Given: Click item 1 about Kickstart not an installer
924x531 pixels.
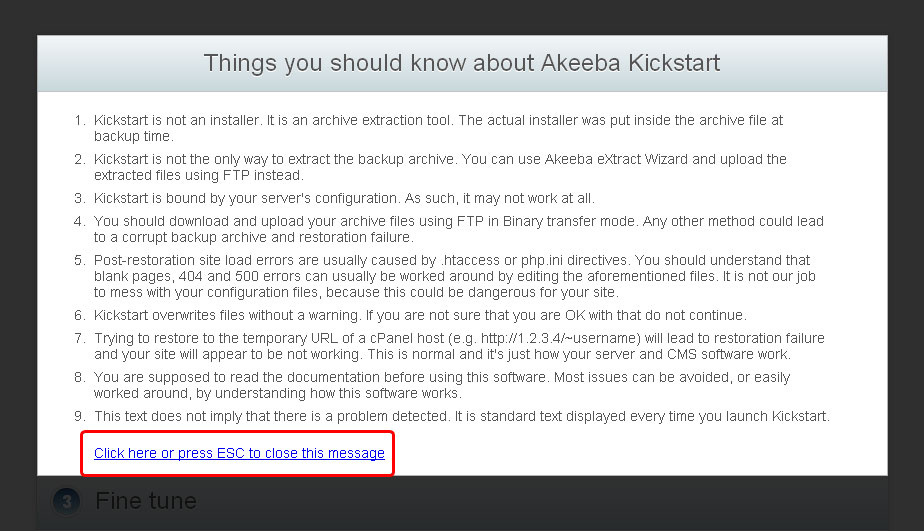Looking at the screenshot, I should (x=438, y=128).
